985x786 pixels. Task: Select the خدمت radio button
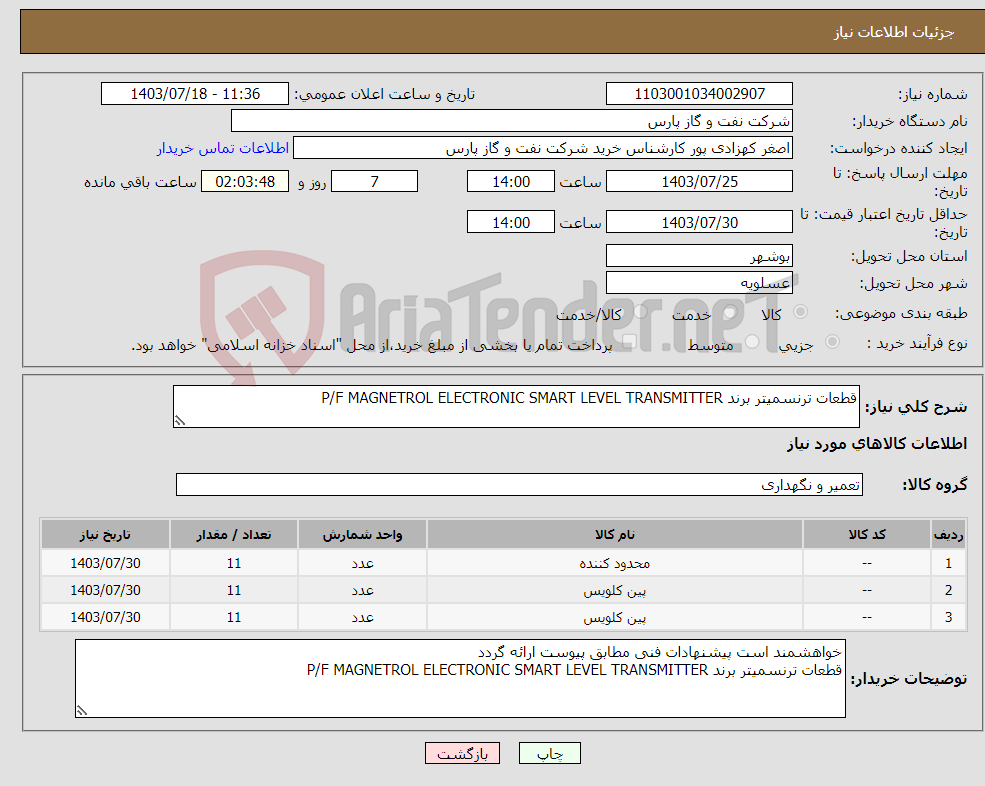point(730,312)
